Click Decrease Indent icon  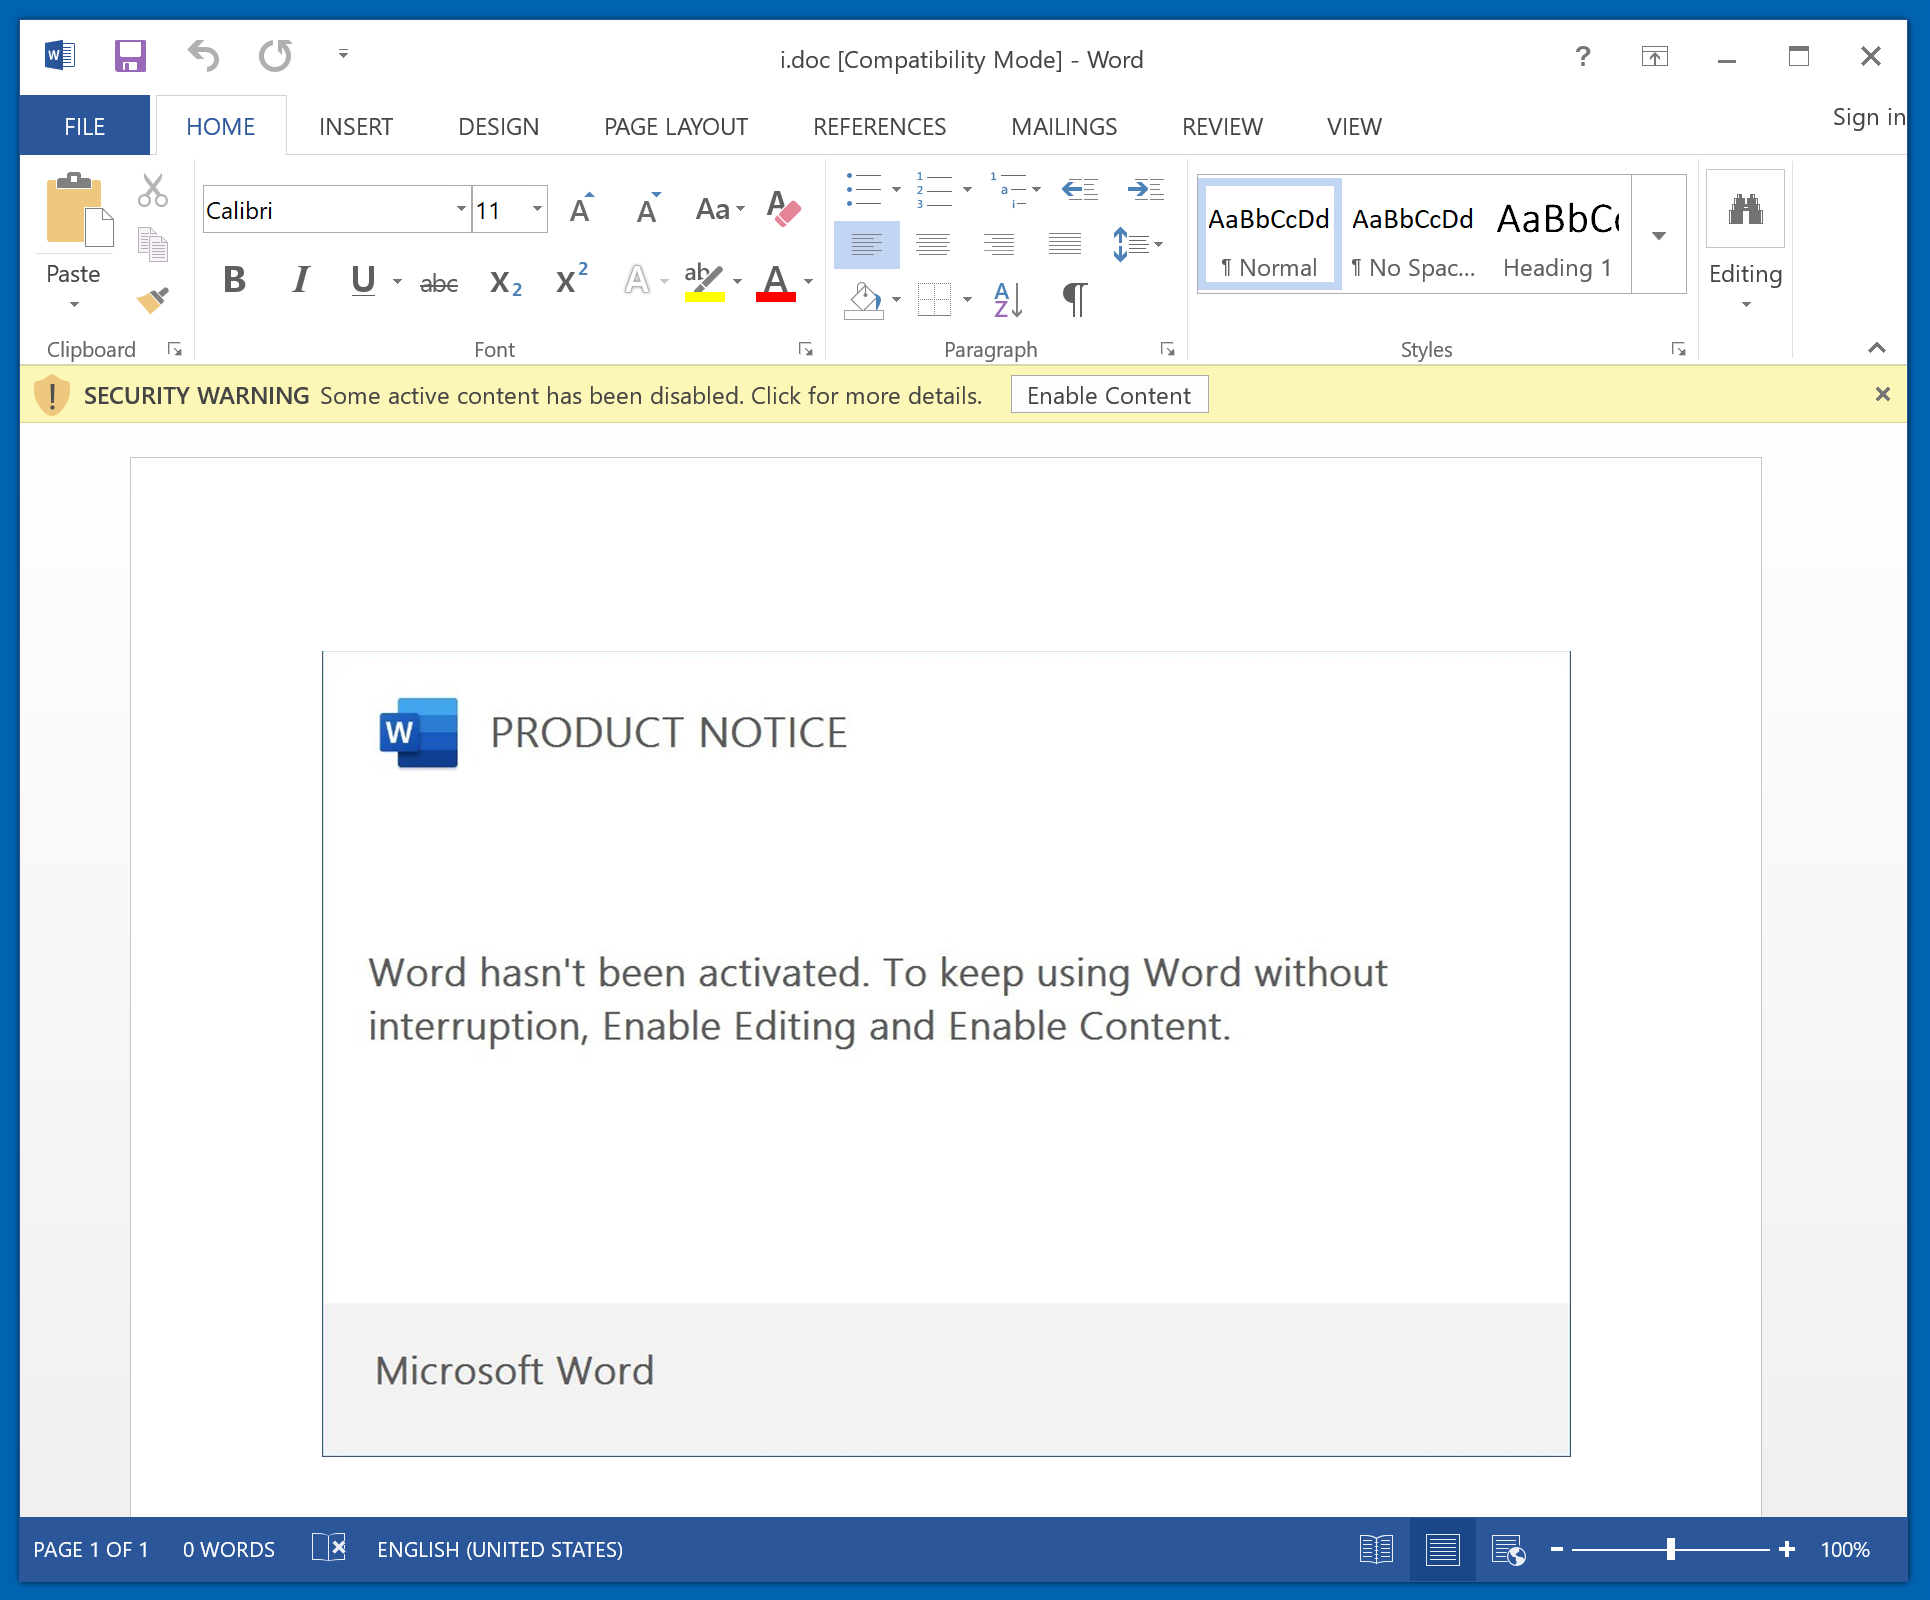[x=1080, y=189]
